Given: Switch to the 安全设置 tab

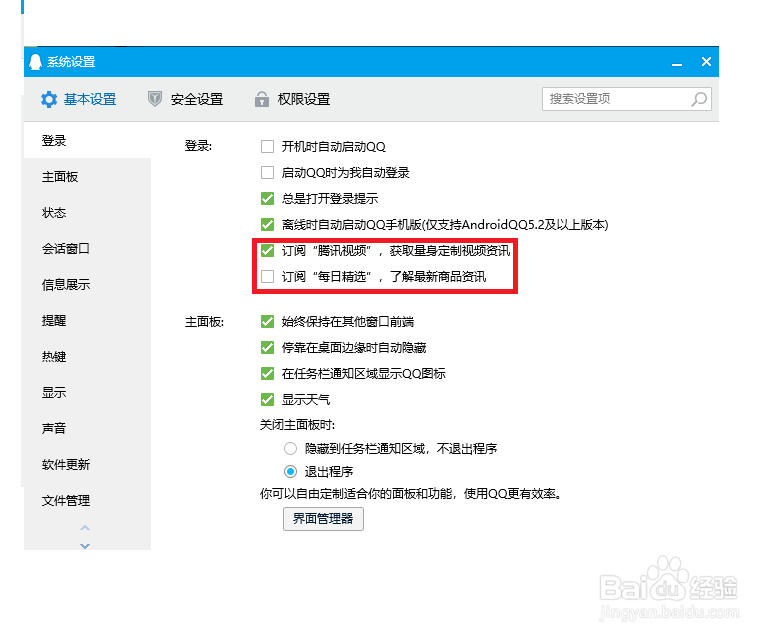Looking at the screenshot, I should (x=185, y=99).
